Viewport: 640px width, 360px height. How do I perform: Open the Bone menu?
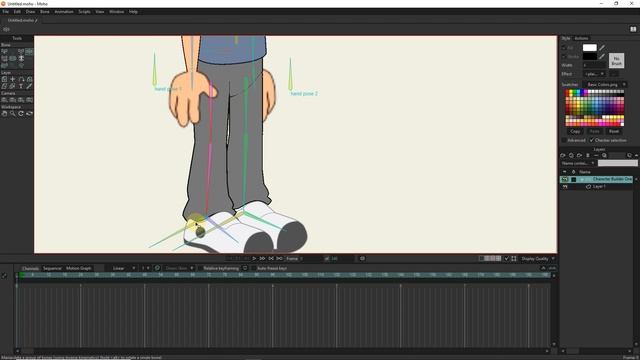44,12
